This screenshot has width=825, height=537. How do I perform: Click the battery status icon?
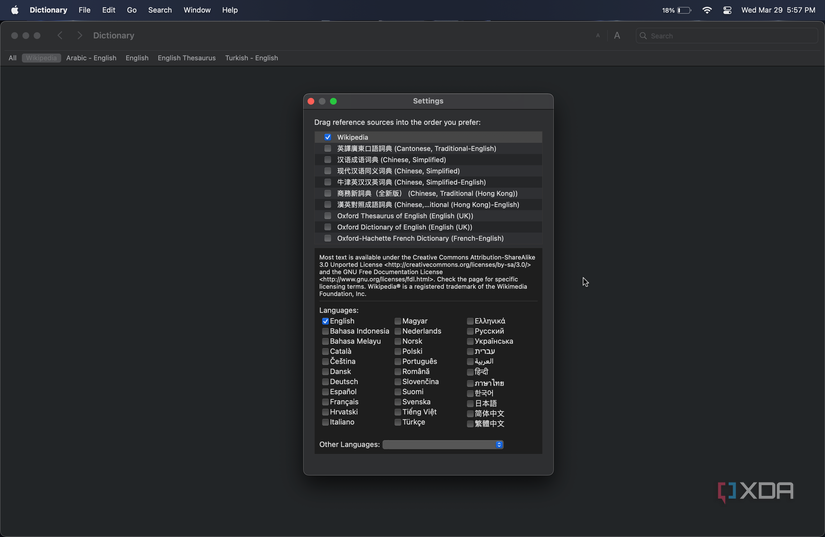click(x=684, y=10)
